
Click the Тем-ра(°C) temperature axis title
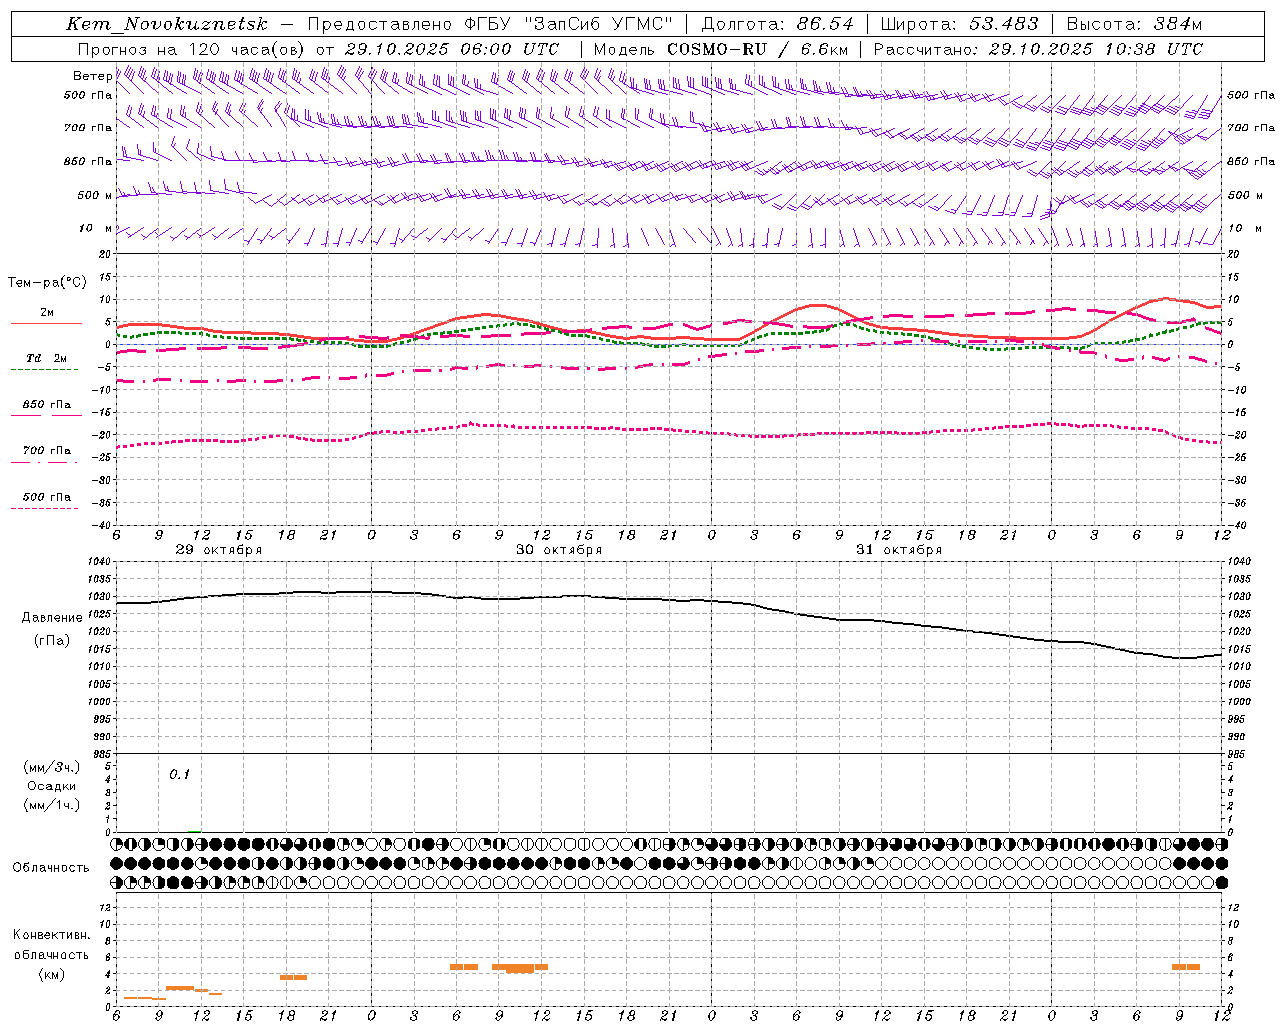click(46, 283)
